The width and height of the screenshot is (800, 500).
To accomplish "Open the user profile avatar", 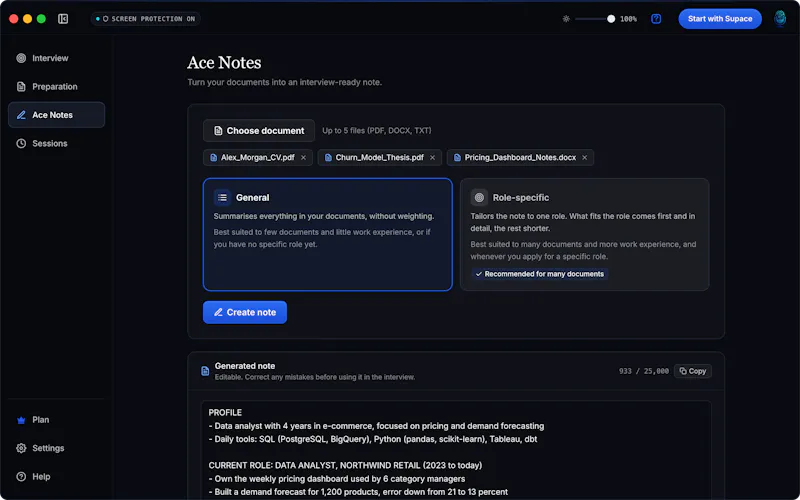I will pos(780,19).
